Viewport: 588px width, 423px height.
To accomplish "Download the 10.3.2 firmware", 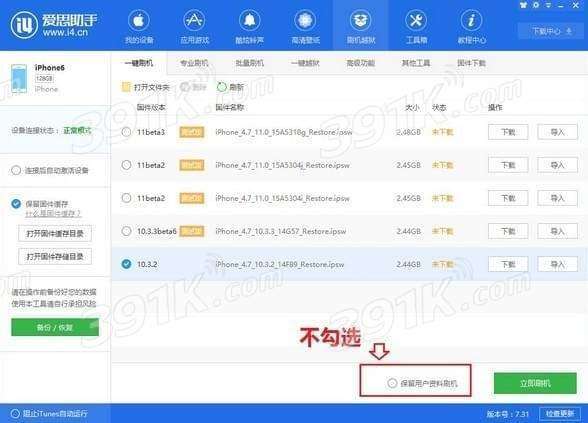I will [x=508, y=264].
